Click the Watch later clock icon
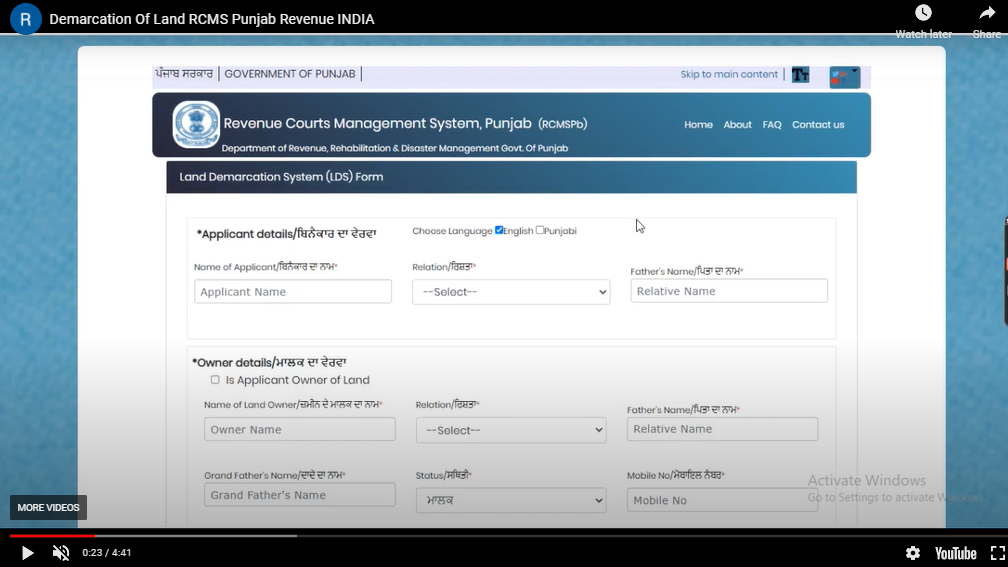The width and height of the screenshot is (1008, 567). (923, 13)
